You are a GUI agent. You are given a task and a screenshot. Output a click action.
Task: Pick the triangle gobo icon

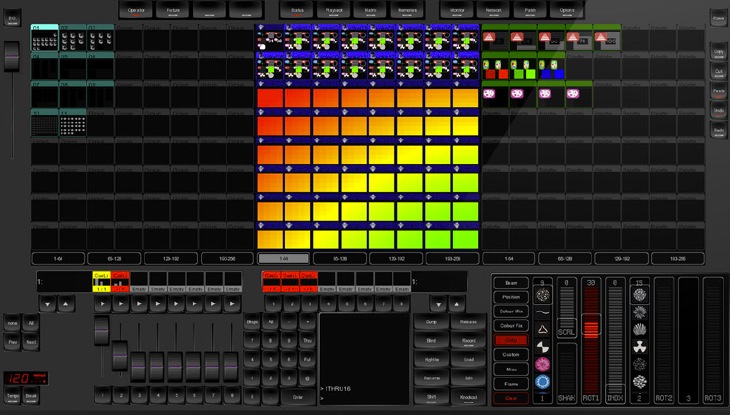point(542,329)
